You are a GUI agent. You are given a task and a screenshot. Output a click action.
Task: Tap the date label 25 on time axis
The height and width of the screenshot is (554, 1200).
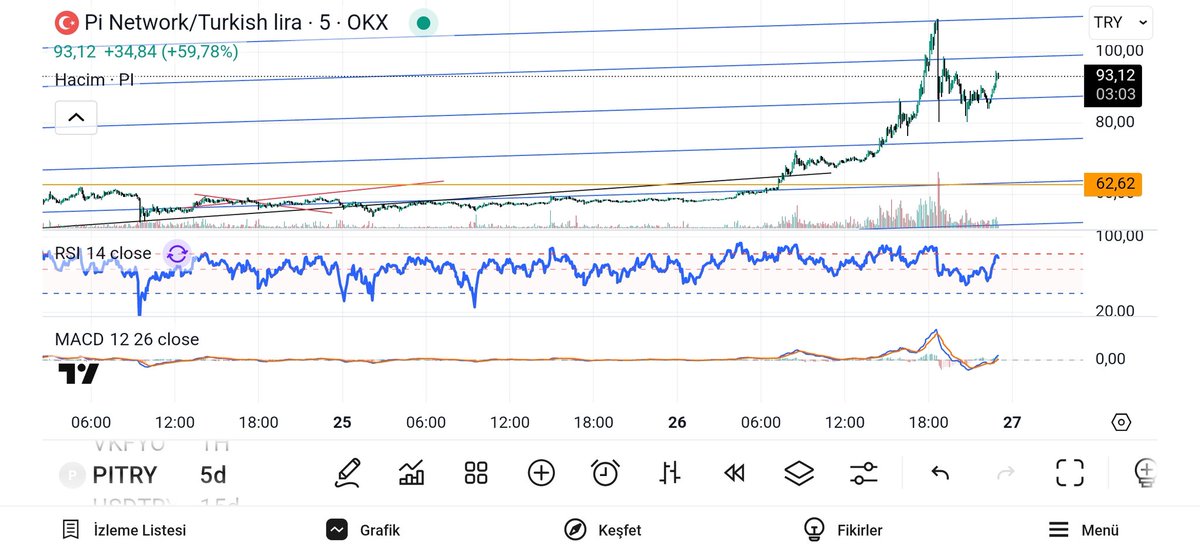(342, 422)
